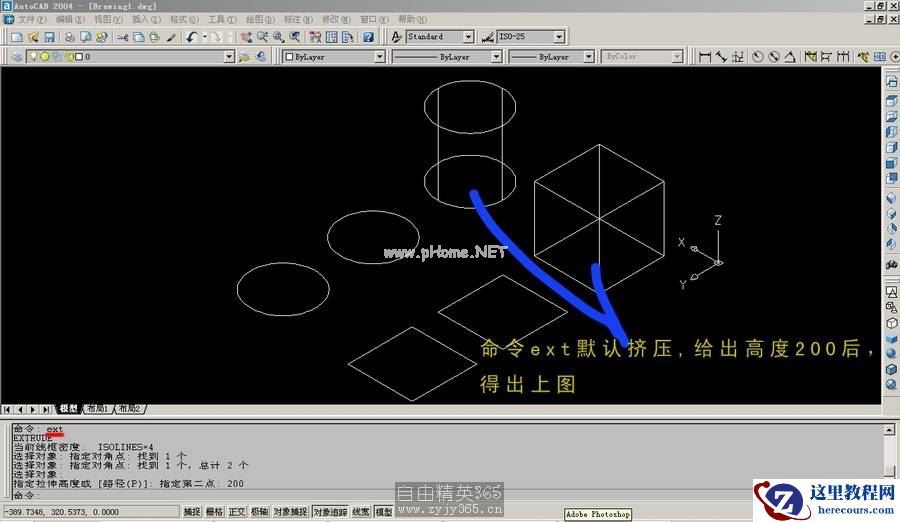Open the DesignCenter icon
This screenshot has height=522, width=900.
331,37
